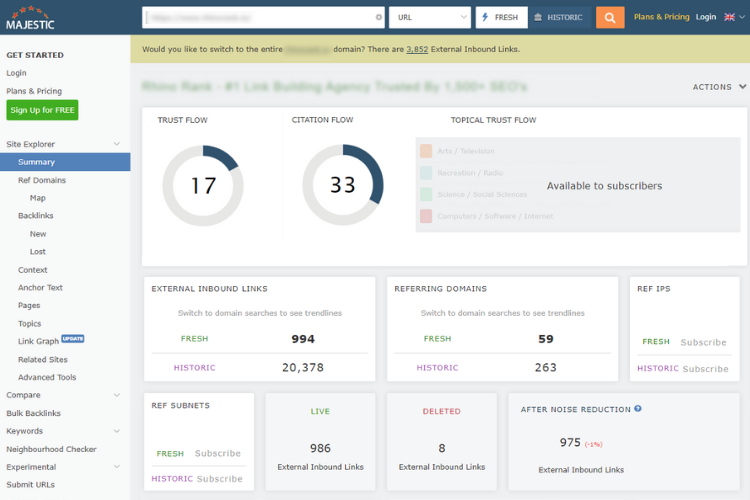Open the Link Graph sidebar item
The height and width of the screenshot is (500, 750).
tap(38, 341)
